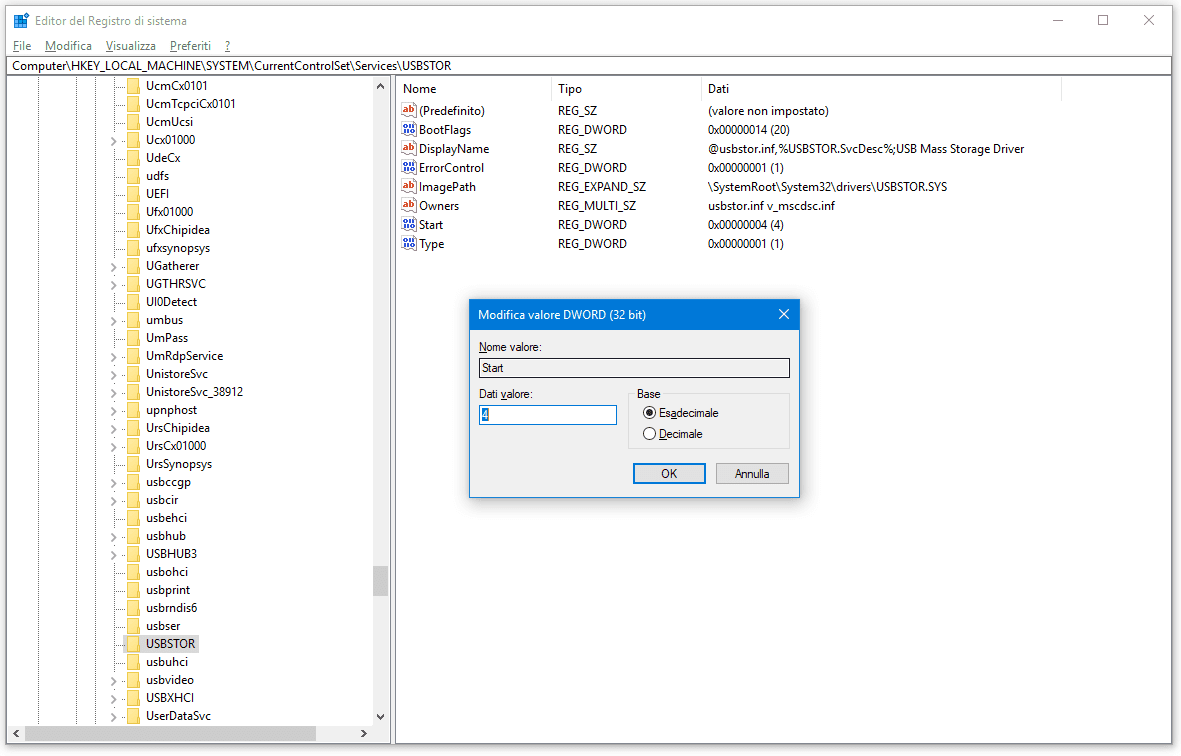
Task: Click the DisplayName string value icon
Action: pos(408,149)
